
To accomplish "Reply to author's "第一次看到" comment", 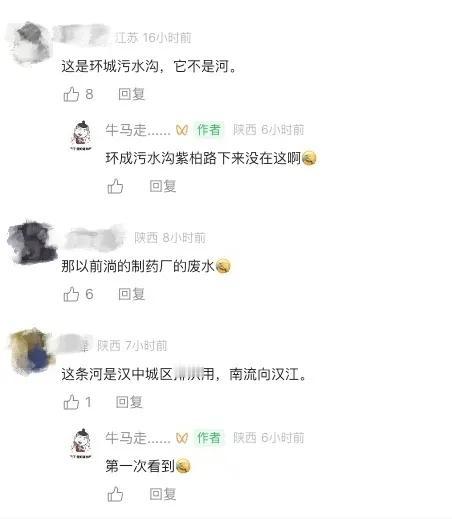I will pyautogui.click(x=162, y=494).
